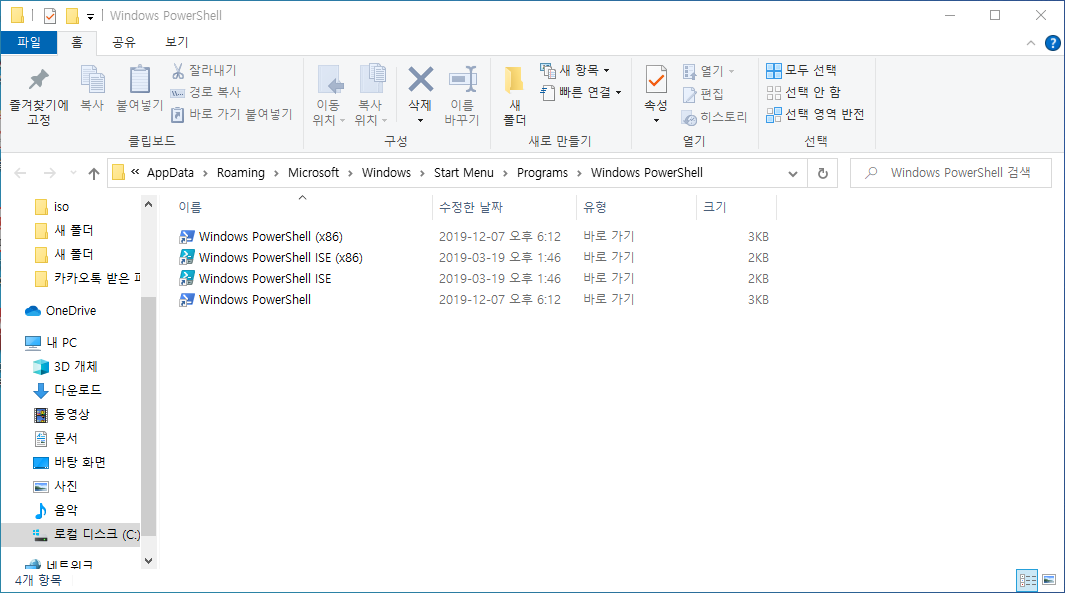Click the Programs breadcrumb in address bar
The height and width of the screenshot is (593, 1065).
[x=542, y=173]
